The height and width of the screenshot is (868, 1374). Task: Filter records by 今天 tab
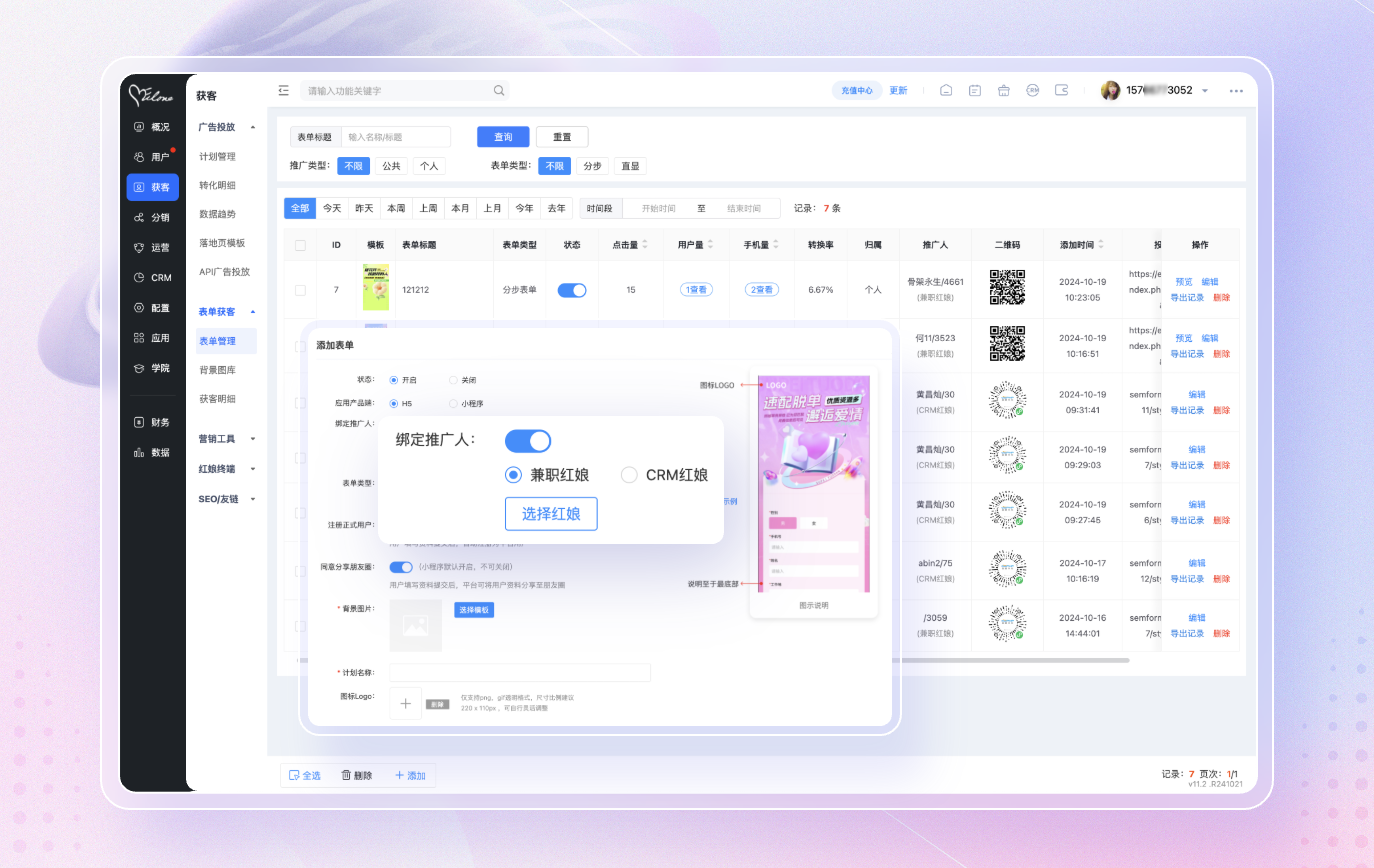[332, 208]
